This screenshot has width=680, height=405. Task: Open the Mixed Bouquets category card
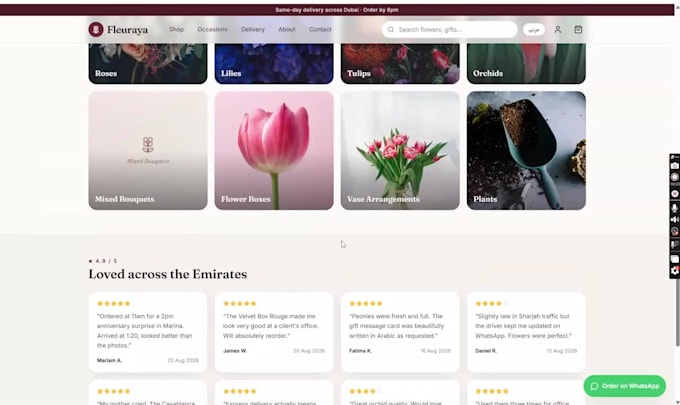148,150
